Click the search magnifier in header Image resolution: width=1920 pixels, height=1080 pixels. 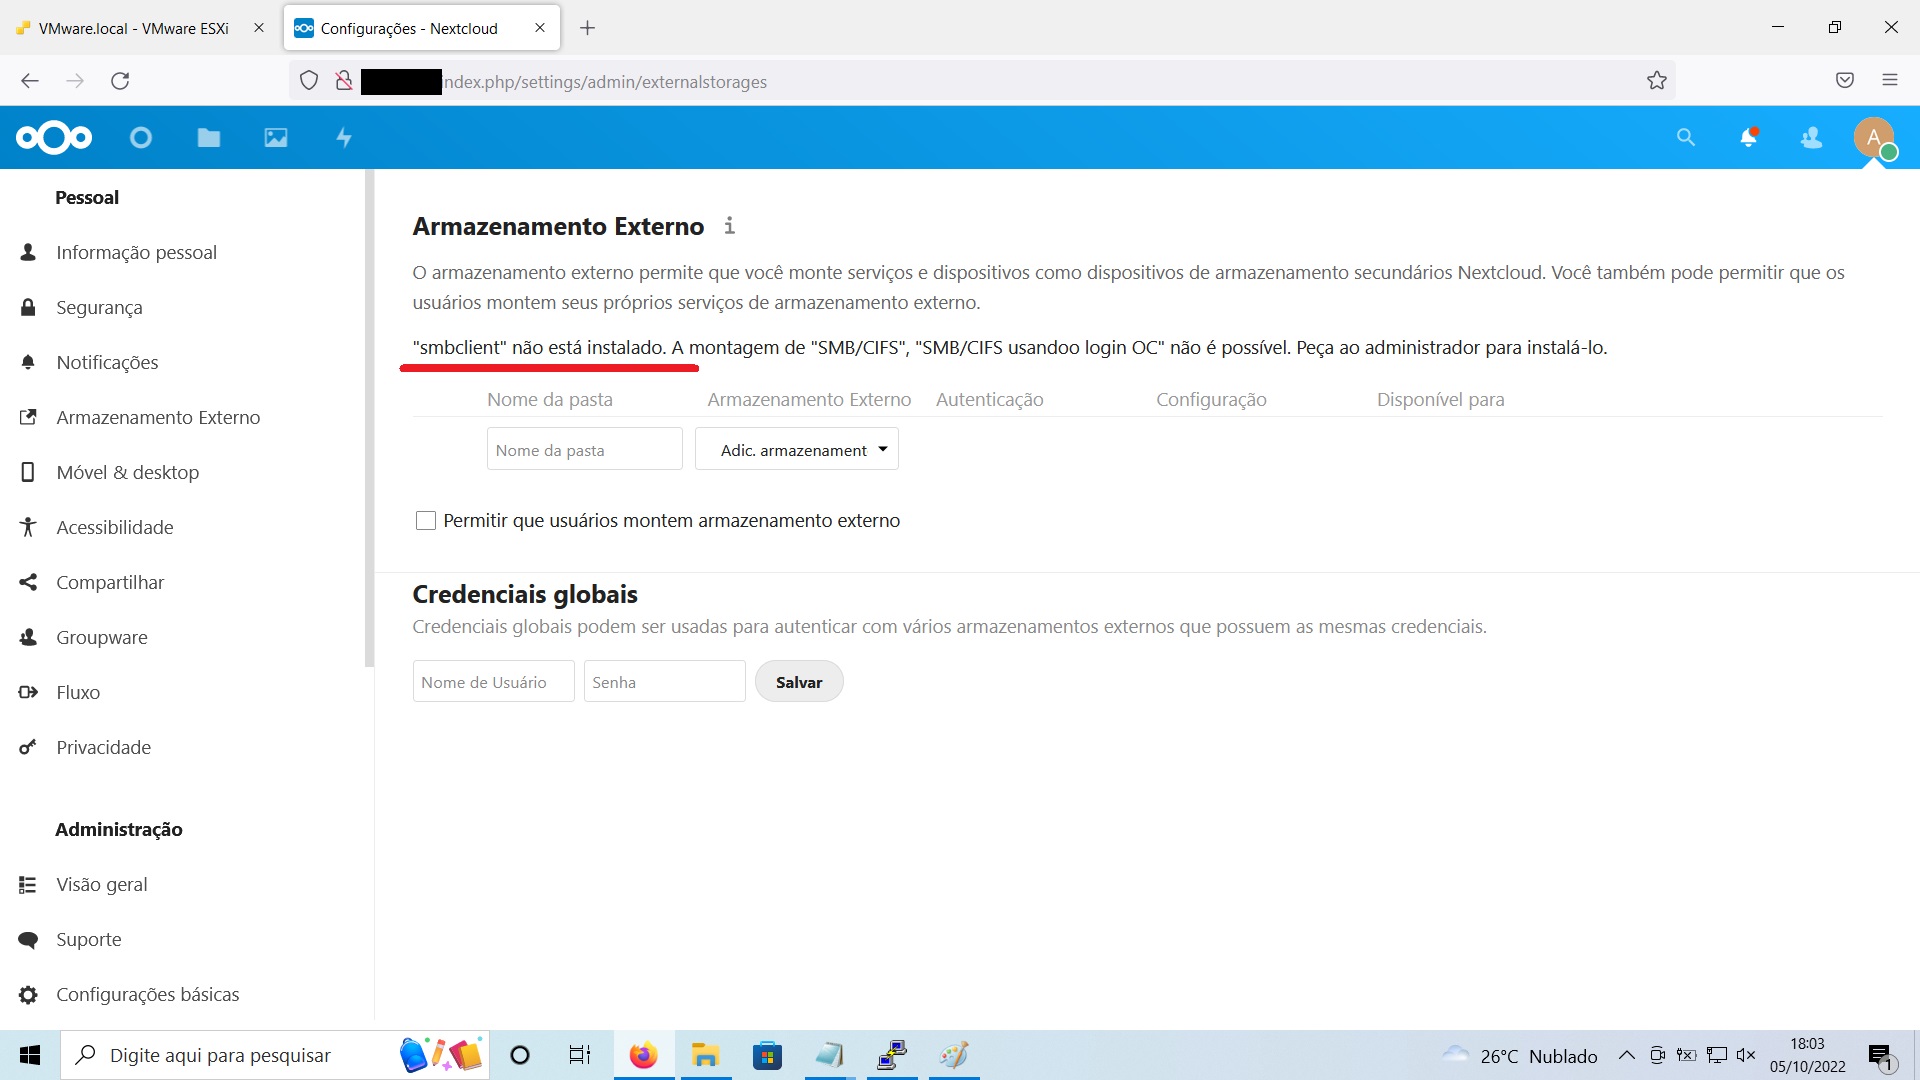(x=1686, y=138)
